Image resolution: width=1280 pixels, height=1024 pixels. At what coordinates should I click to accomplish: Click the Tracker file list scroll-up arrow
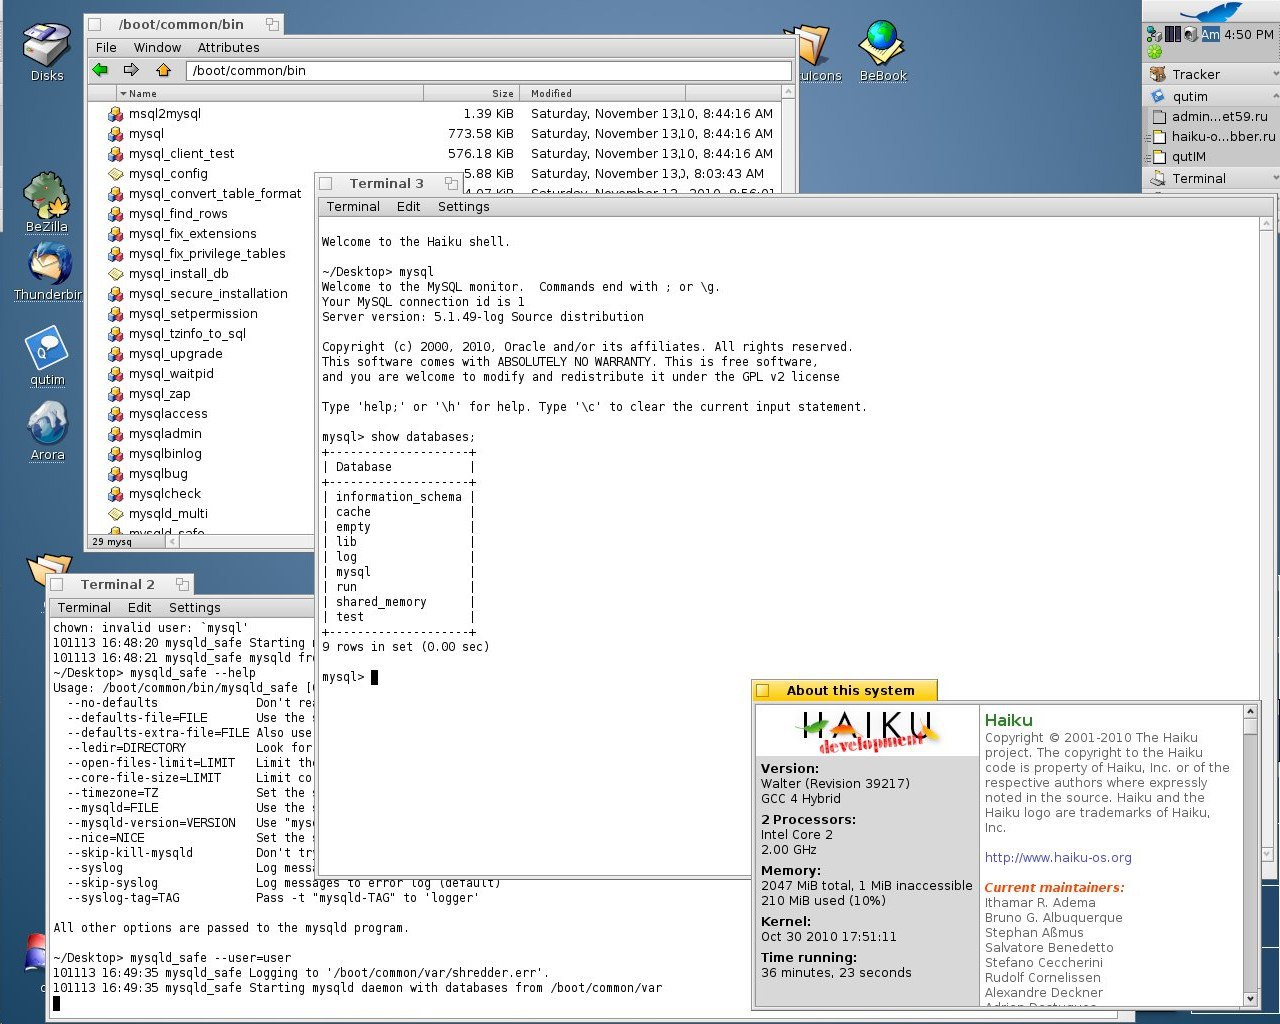pyautogui.click(x=788, y=92)
